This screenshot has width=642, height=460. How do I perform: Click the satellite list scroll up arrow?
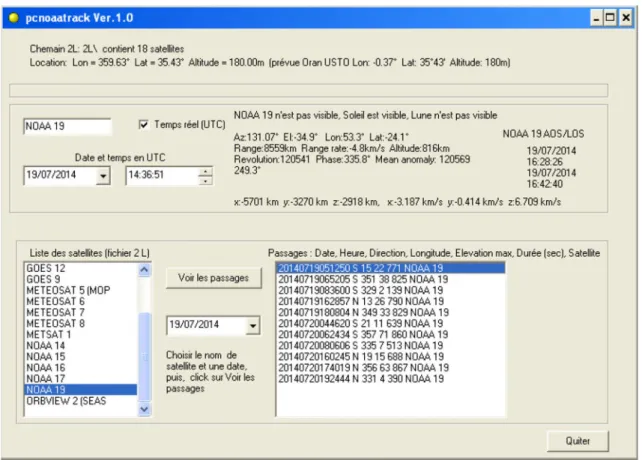point(144,270)
